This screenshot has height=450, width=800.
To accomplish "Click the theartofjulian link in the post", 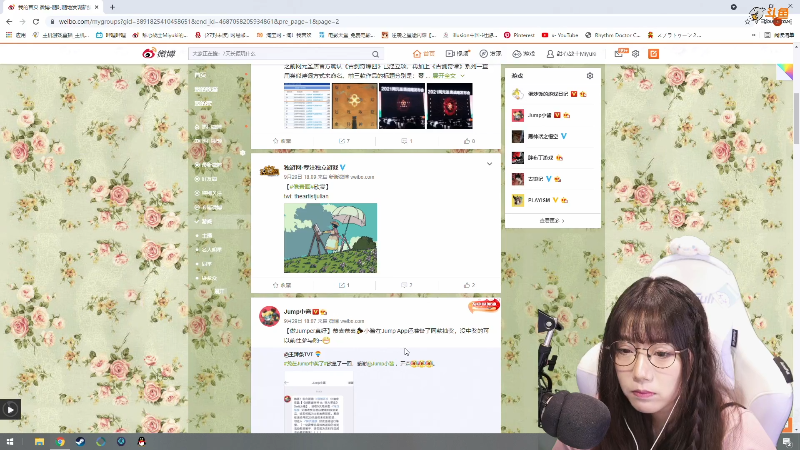I will point(311,196).
